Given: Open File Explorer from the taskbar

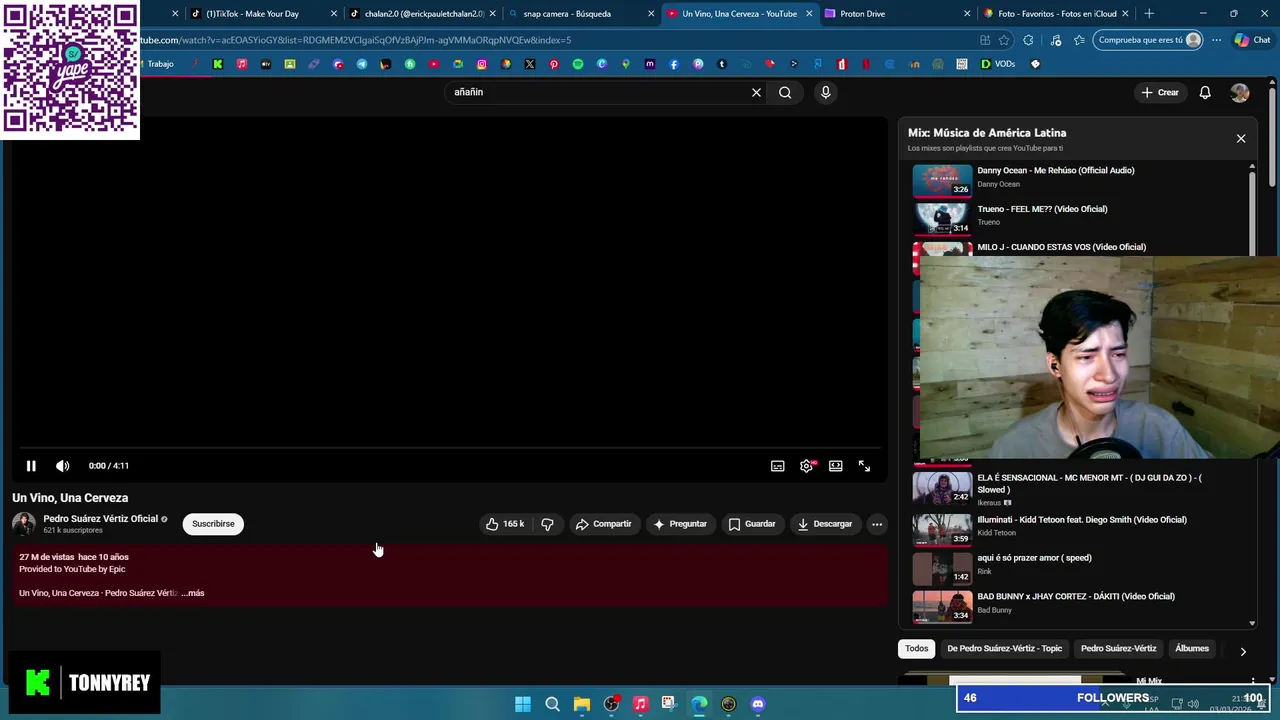Looking at the screenshot, I should [x=581, y=704].
